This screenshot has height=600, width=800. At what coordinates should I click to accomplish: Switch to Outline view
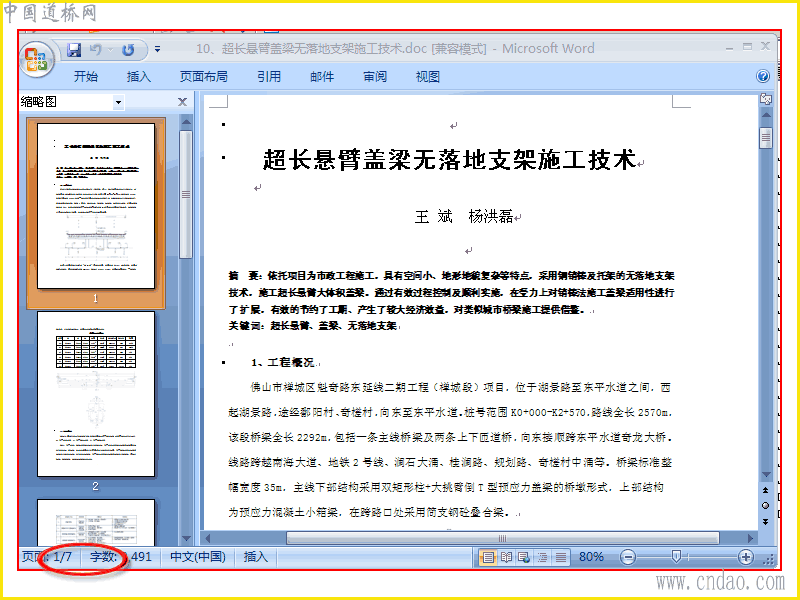[542, 557]
